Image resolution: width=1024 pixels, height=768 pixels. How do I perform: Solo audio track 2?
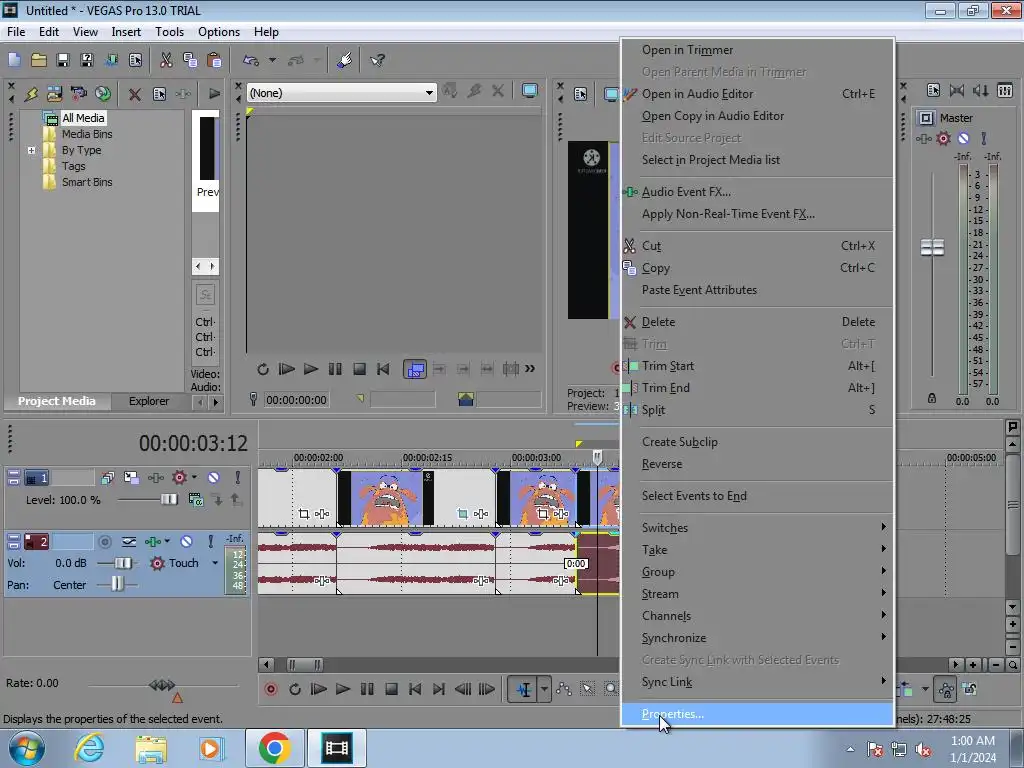tap(210, 541)
